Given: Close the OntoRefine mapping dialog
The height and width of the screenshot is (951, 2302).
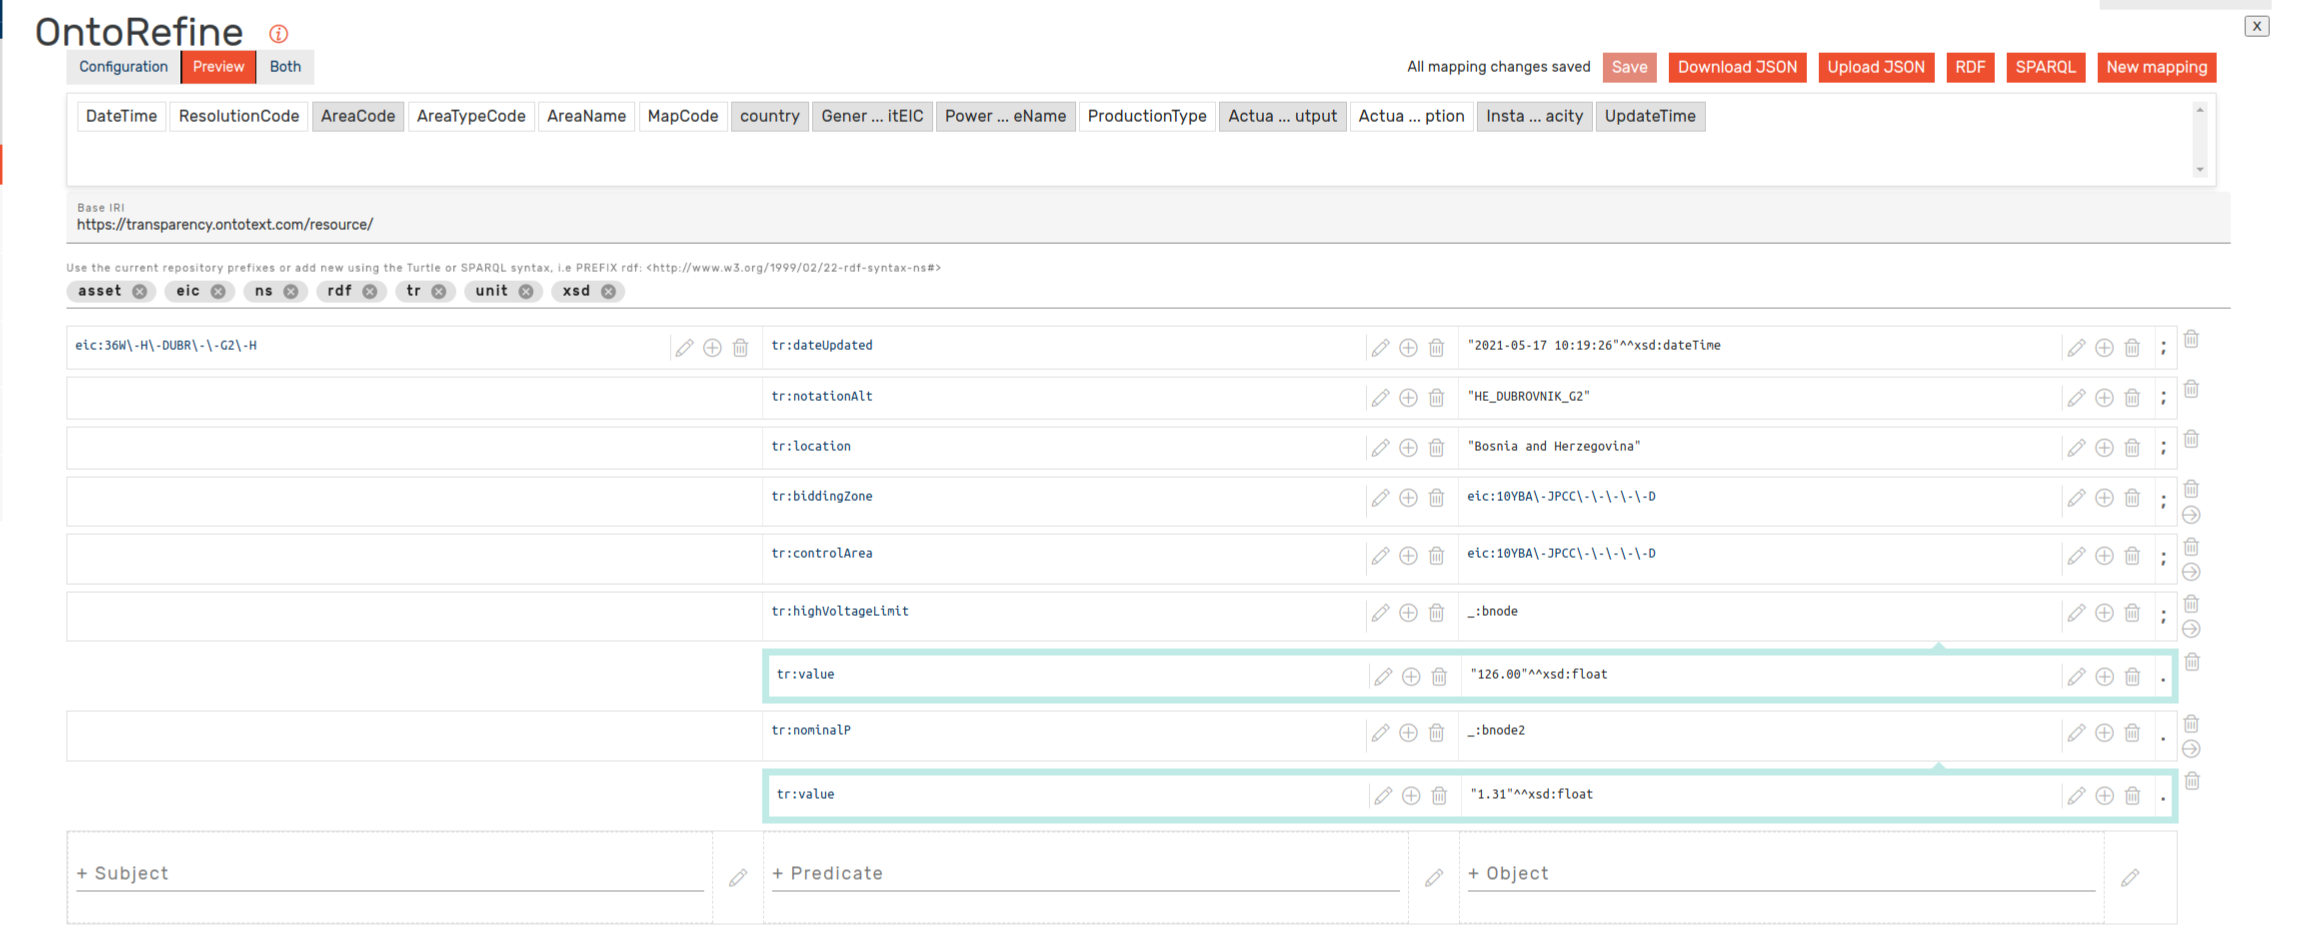Looking at the screenshot, I should coord(2257,26).
